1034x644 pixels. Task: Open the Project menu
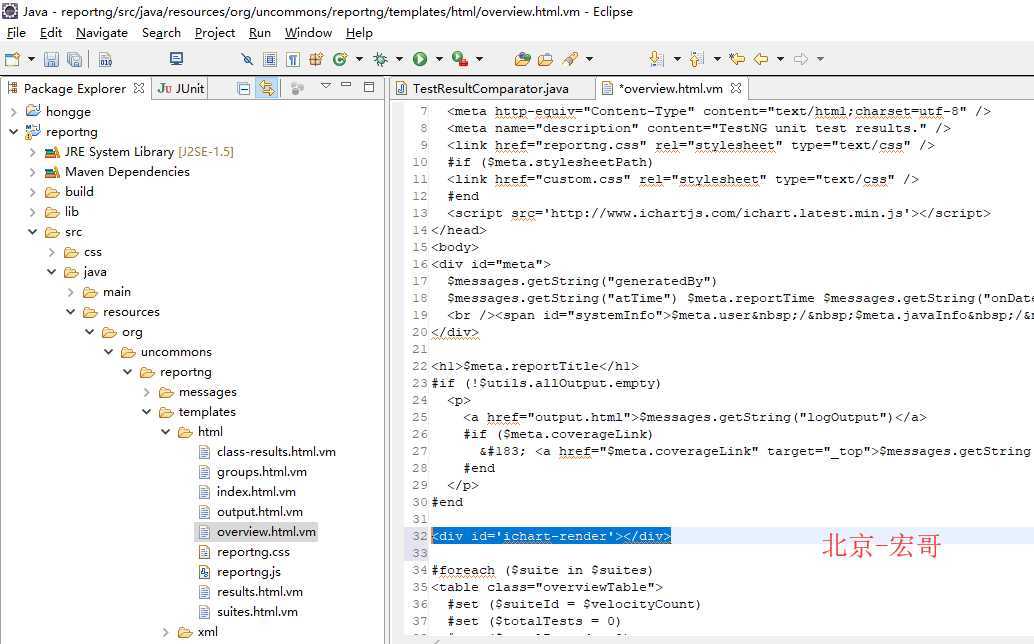[215, 33]
